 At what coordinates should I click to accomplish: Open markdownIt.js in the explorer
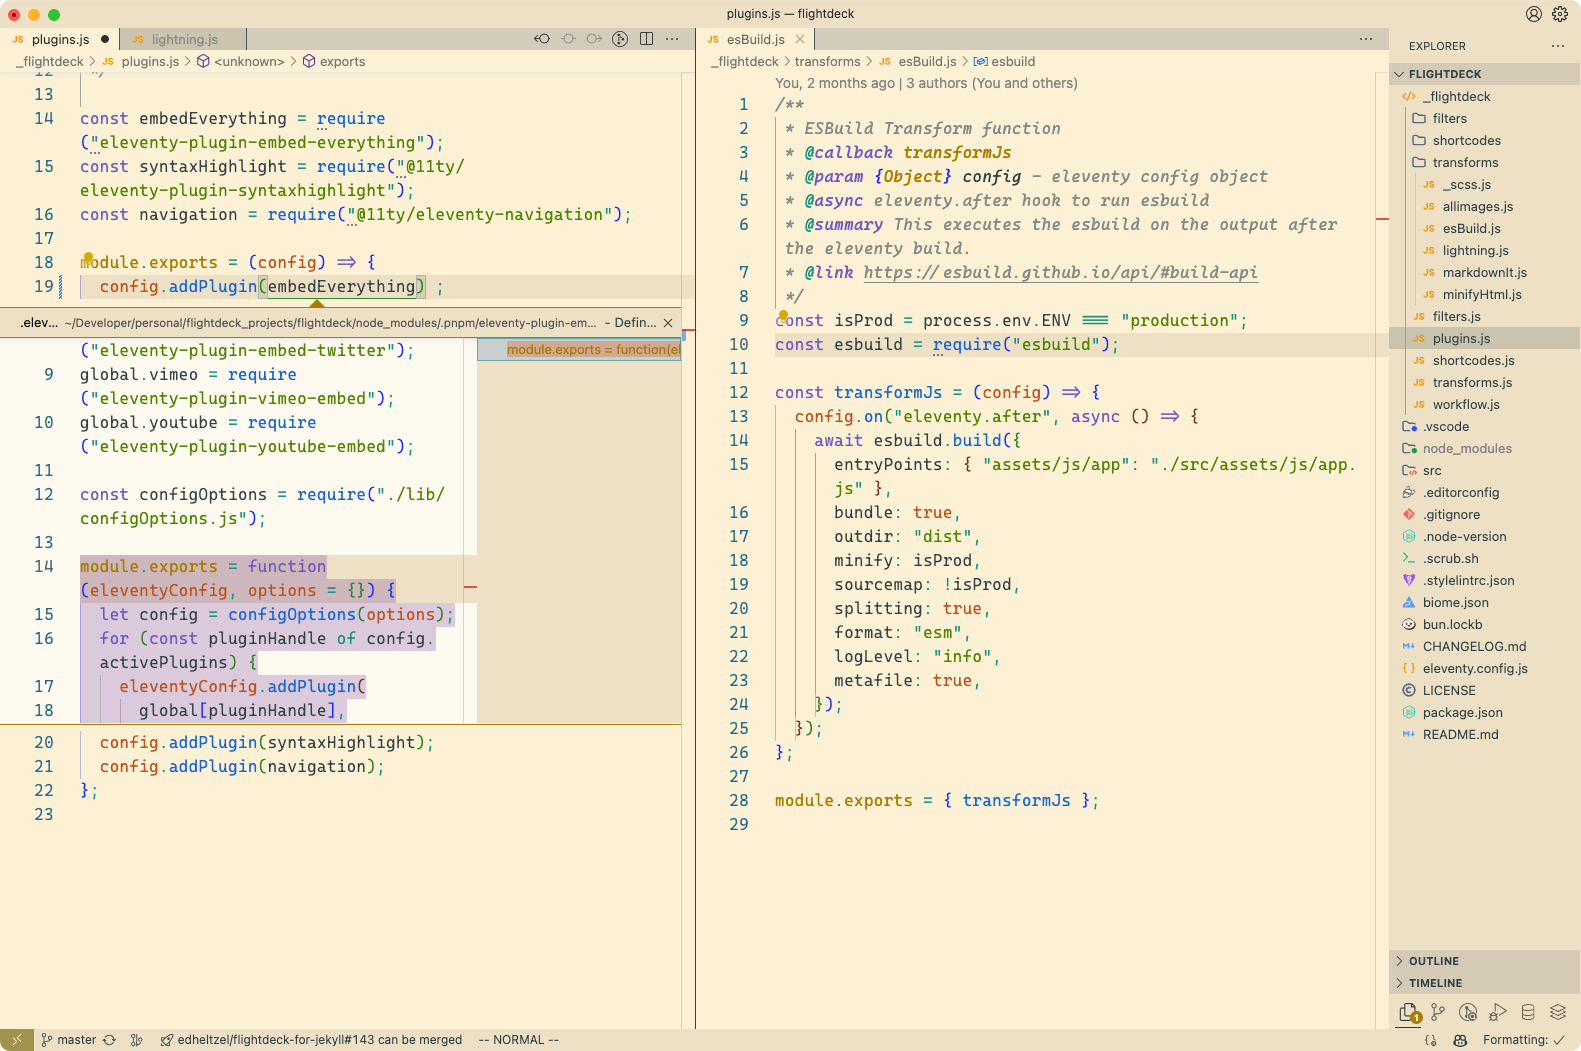point(1485,272)
